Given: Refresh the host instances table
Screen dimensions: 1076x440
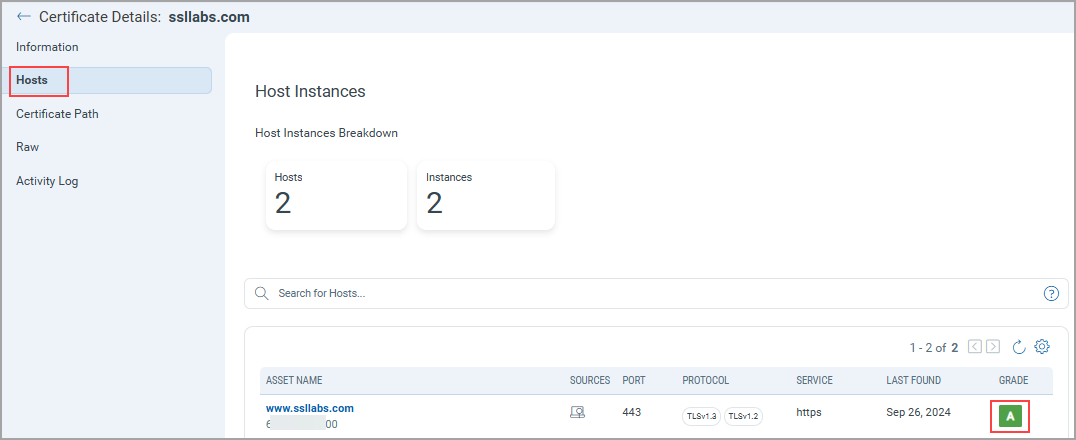Looking at the screenshot, I should tap(1019, 347).
